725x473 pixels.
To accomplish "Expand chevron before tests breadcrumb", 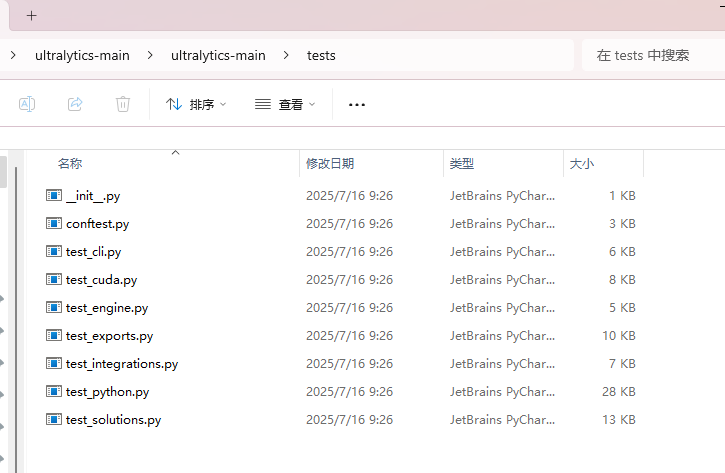I will click(x=286, y=55).
